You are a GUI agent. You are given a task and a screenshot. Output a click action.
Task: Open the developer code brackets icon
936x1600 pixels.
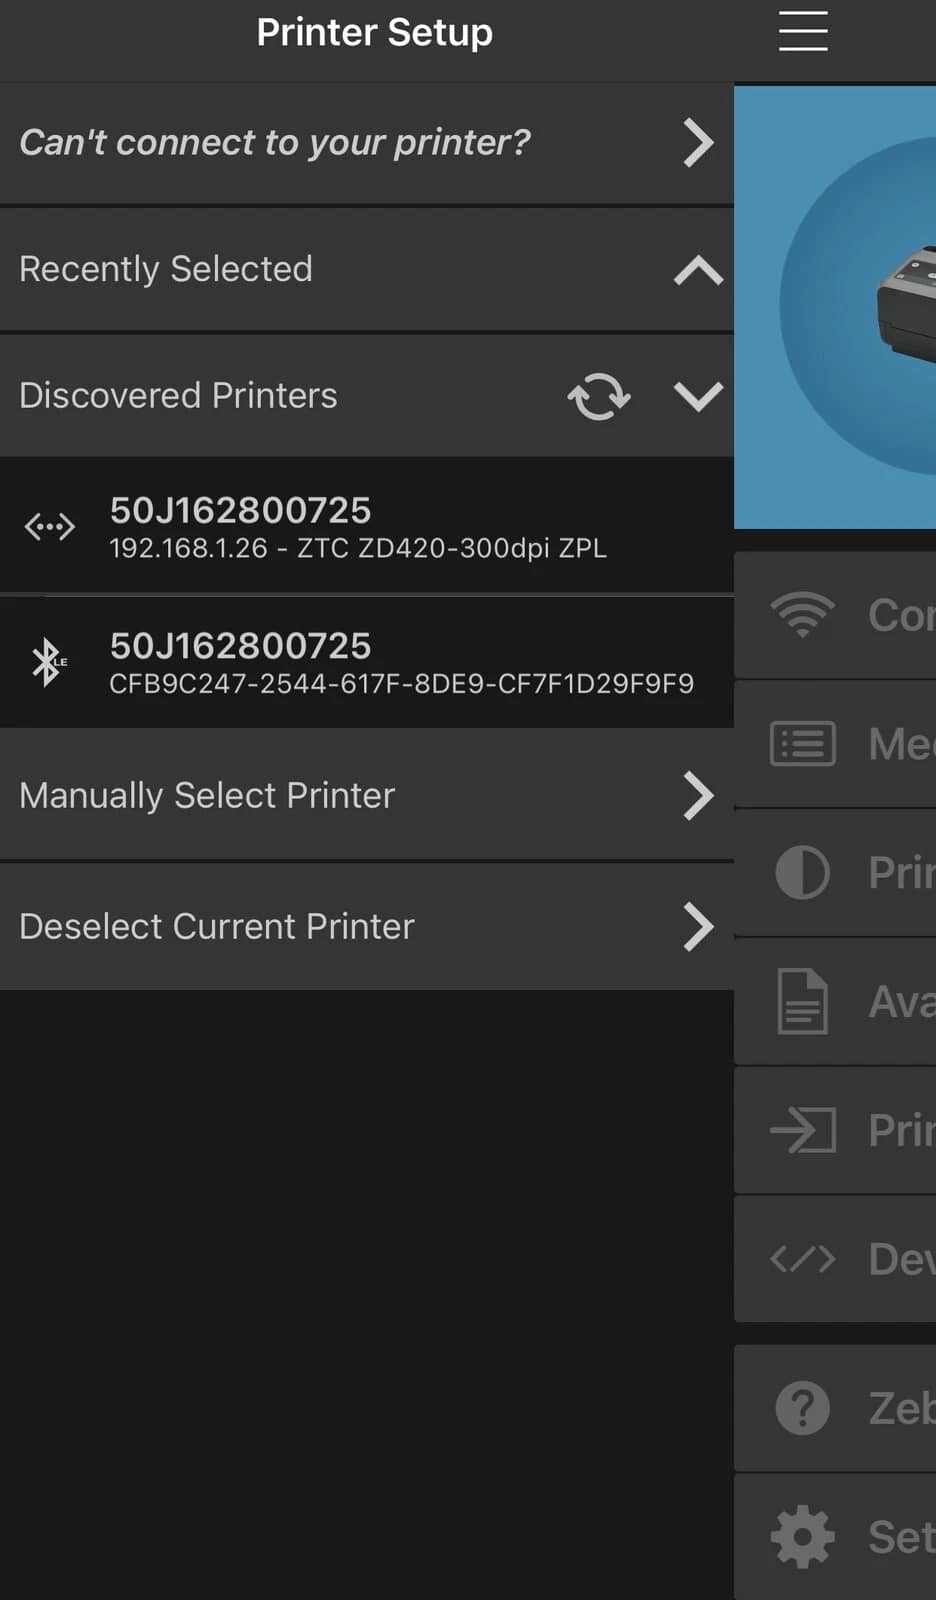[x=802, y=1259]
